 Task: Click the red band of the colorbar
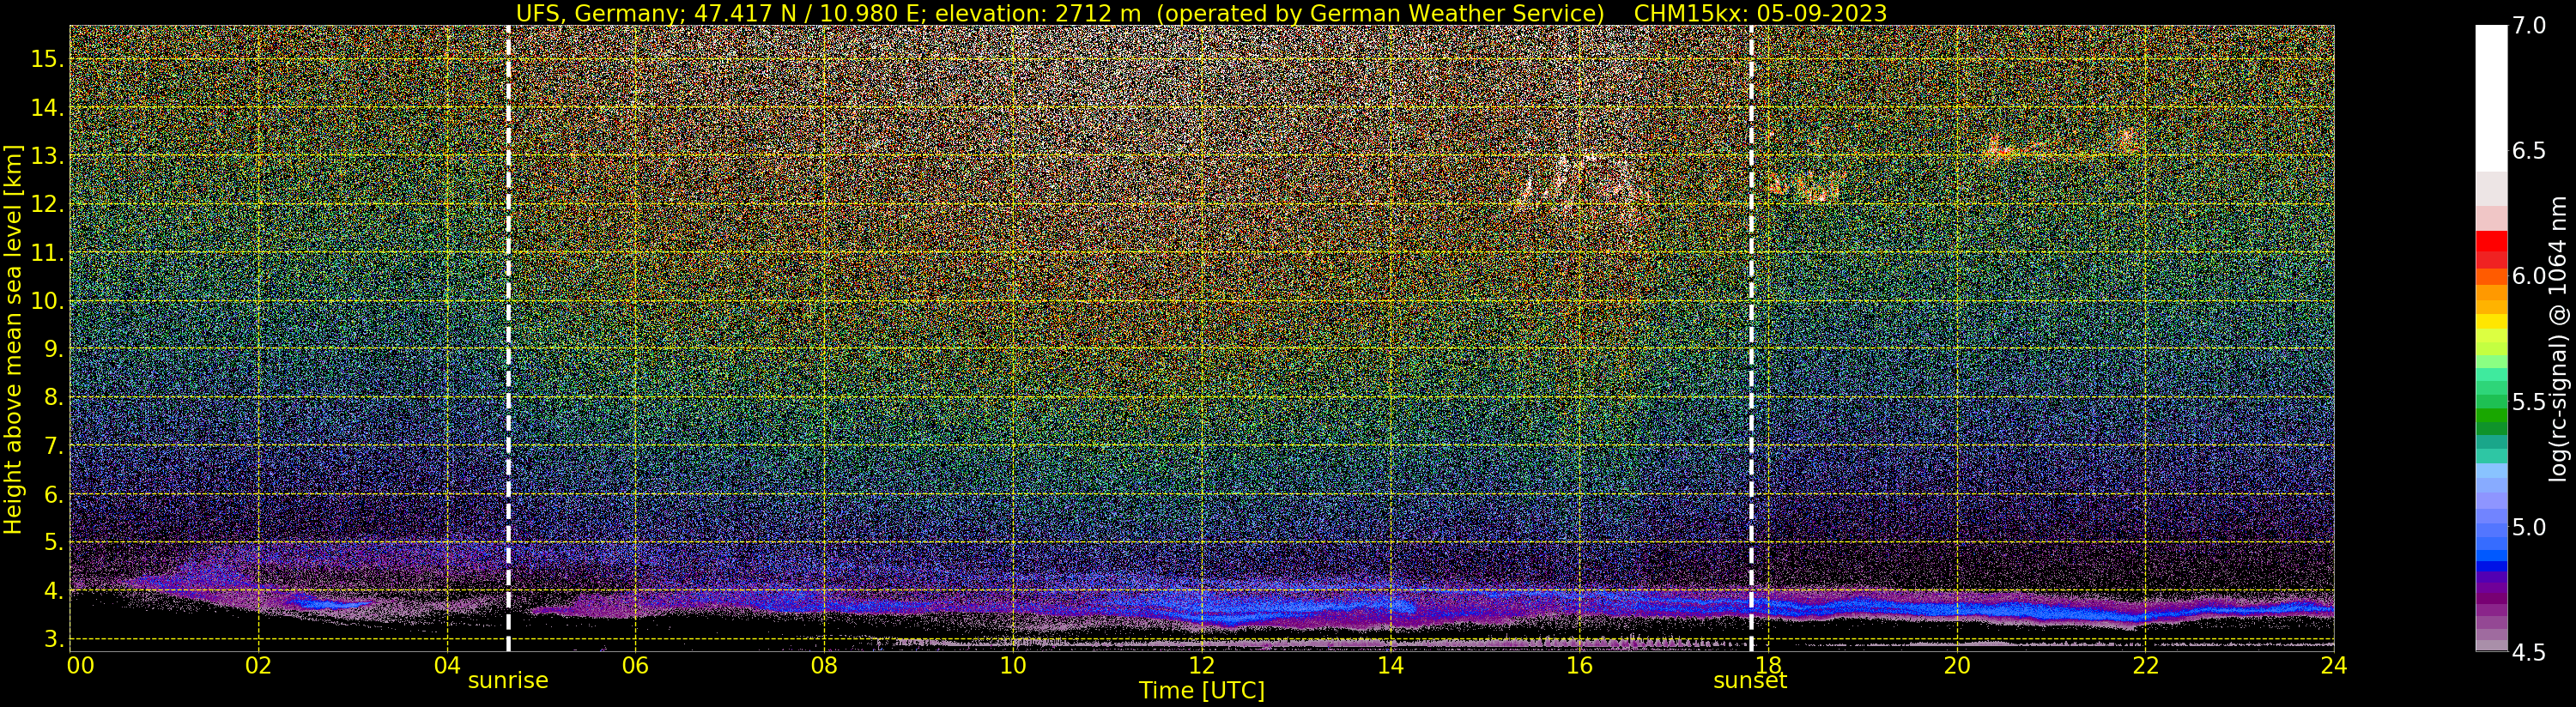click(x=2491, y=241)
